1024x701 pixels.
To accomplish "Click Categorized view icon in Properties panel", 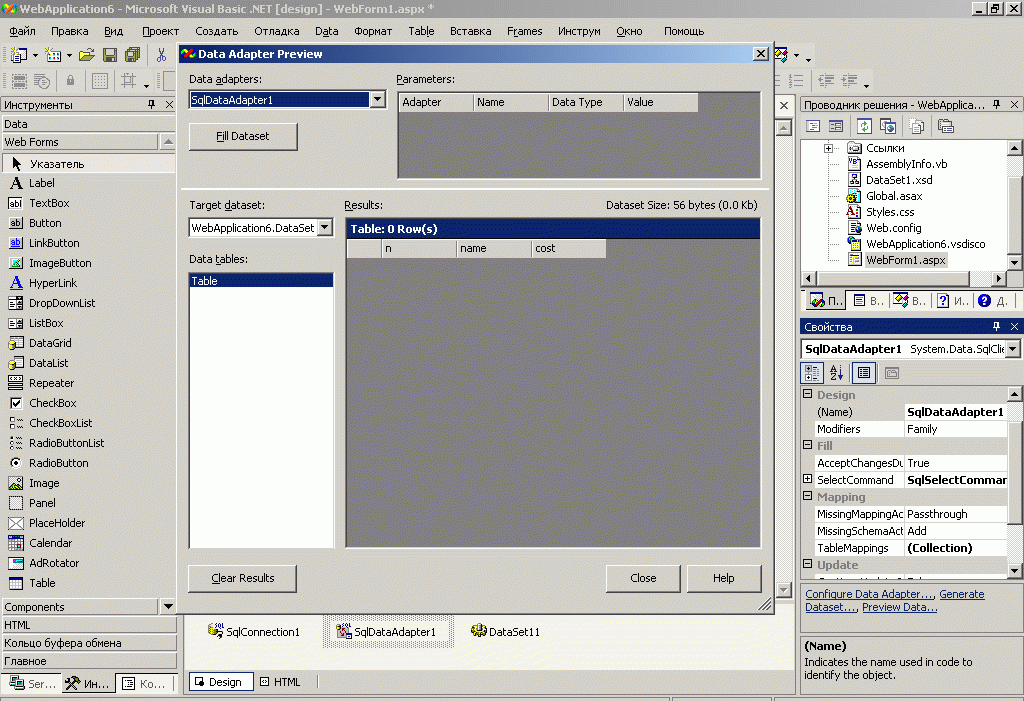I will click(x=812, y=373).
